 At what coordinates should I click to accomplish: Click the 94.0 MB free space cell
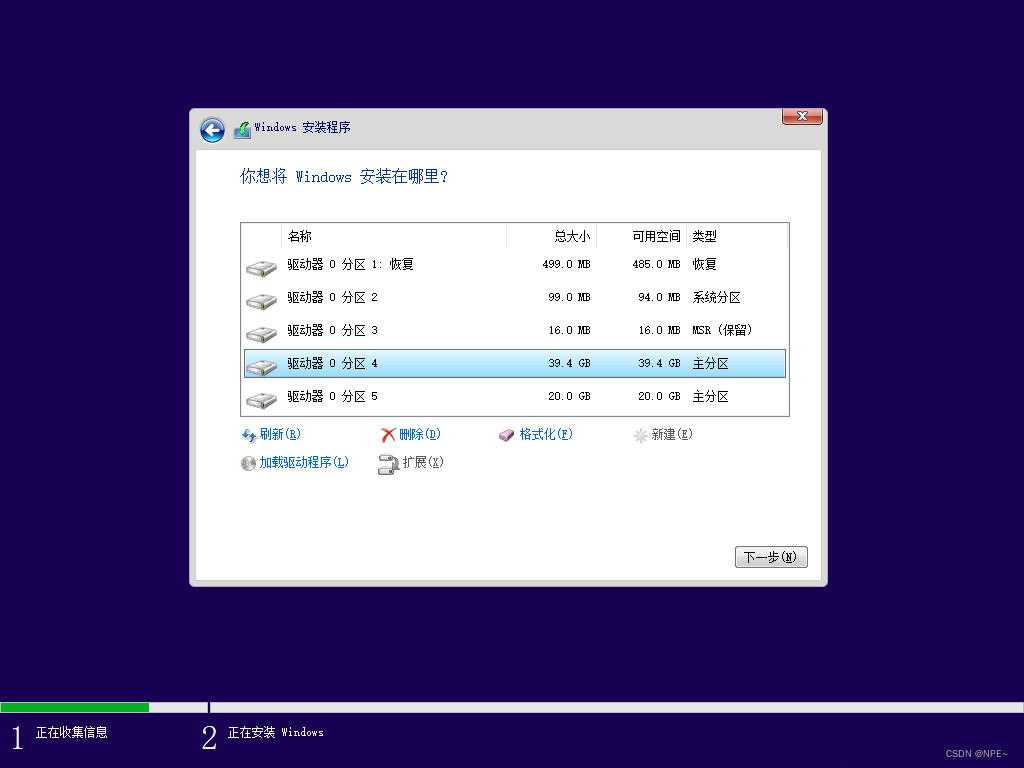[660, 297]
